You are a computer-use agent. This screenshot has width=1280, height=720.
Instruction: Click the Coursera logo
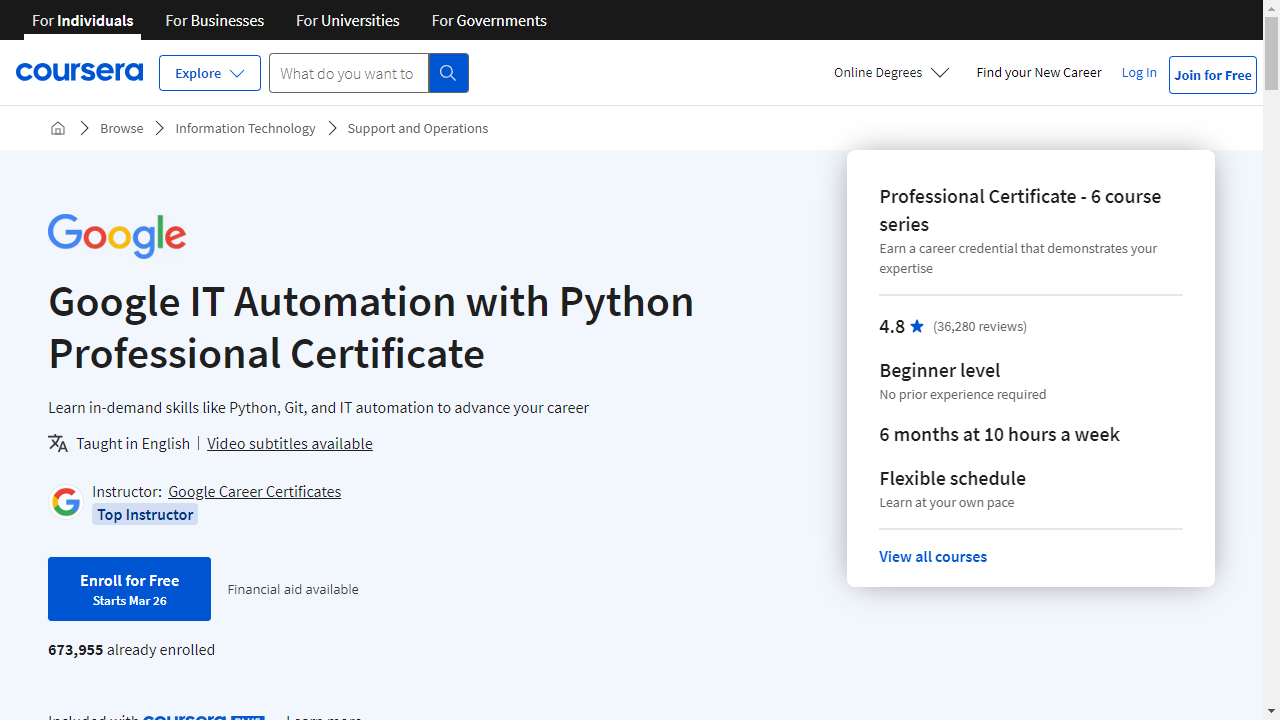79,72
